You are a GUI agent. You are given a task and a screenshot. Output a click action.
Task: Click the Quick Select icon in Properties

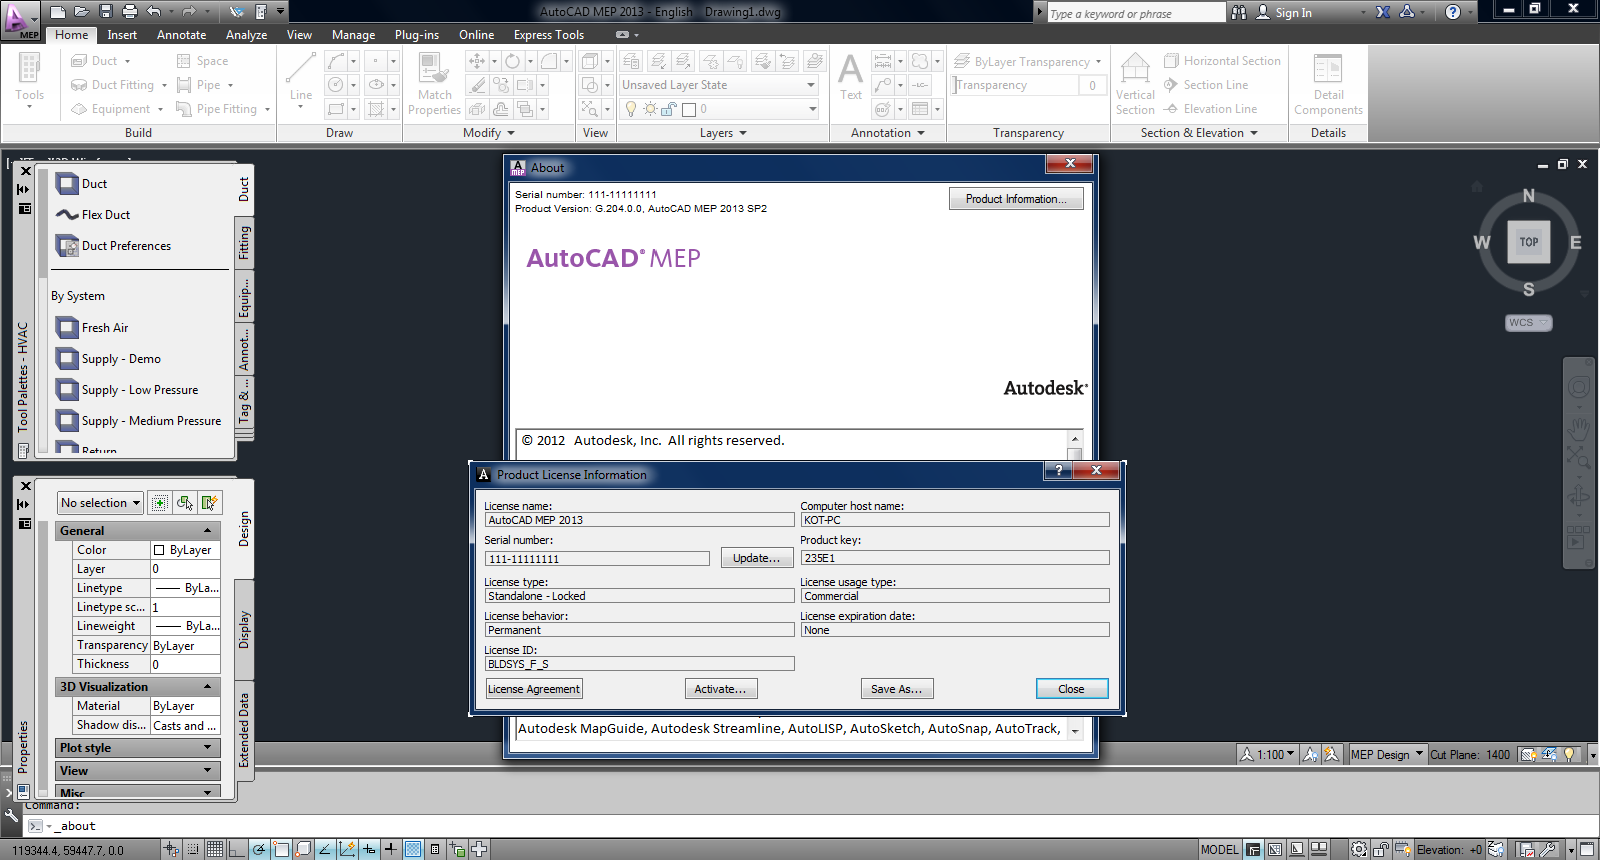(x=209, y=503)
